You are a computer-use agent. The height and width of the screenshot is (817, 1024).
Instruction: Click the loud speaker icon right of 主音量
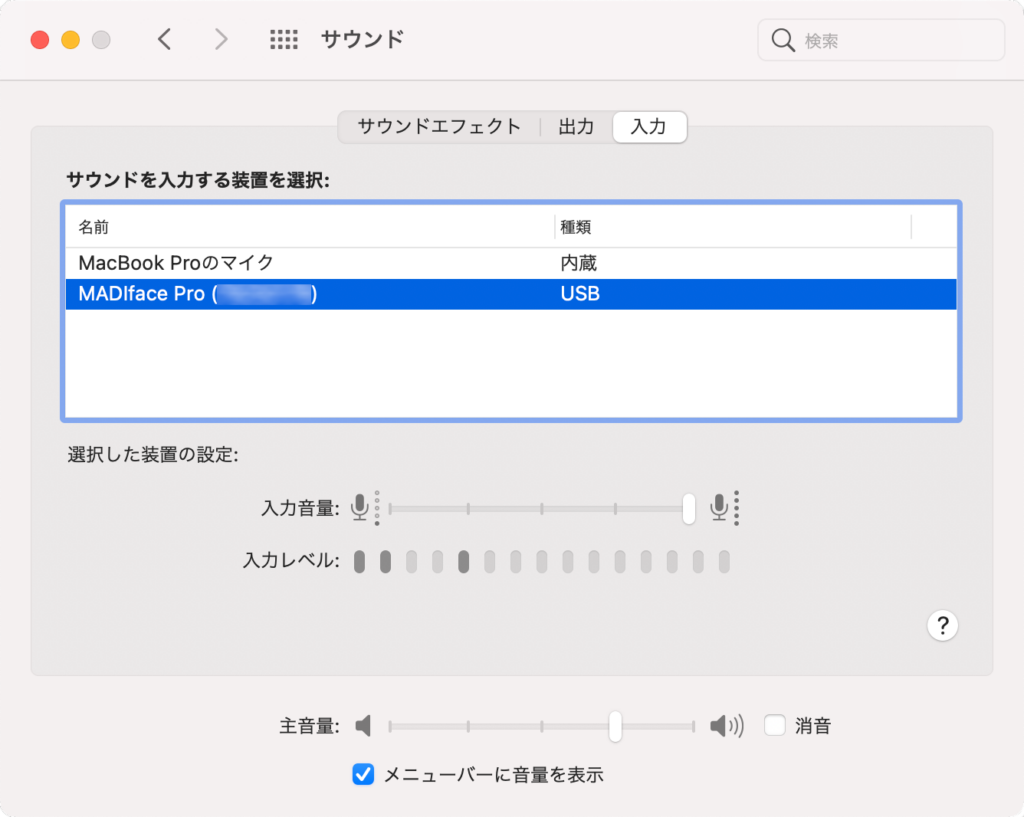click(724, 726)
